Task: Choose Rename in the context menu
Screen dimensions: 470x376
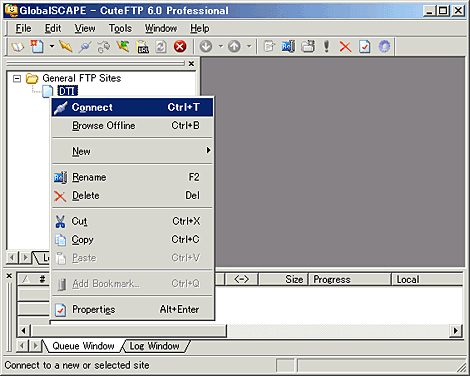Action: click(132, 177)
